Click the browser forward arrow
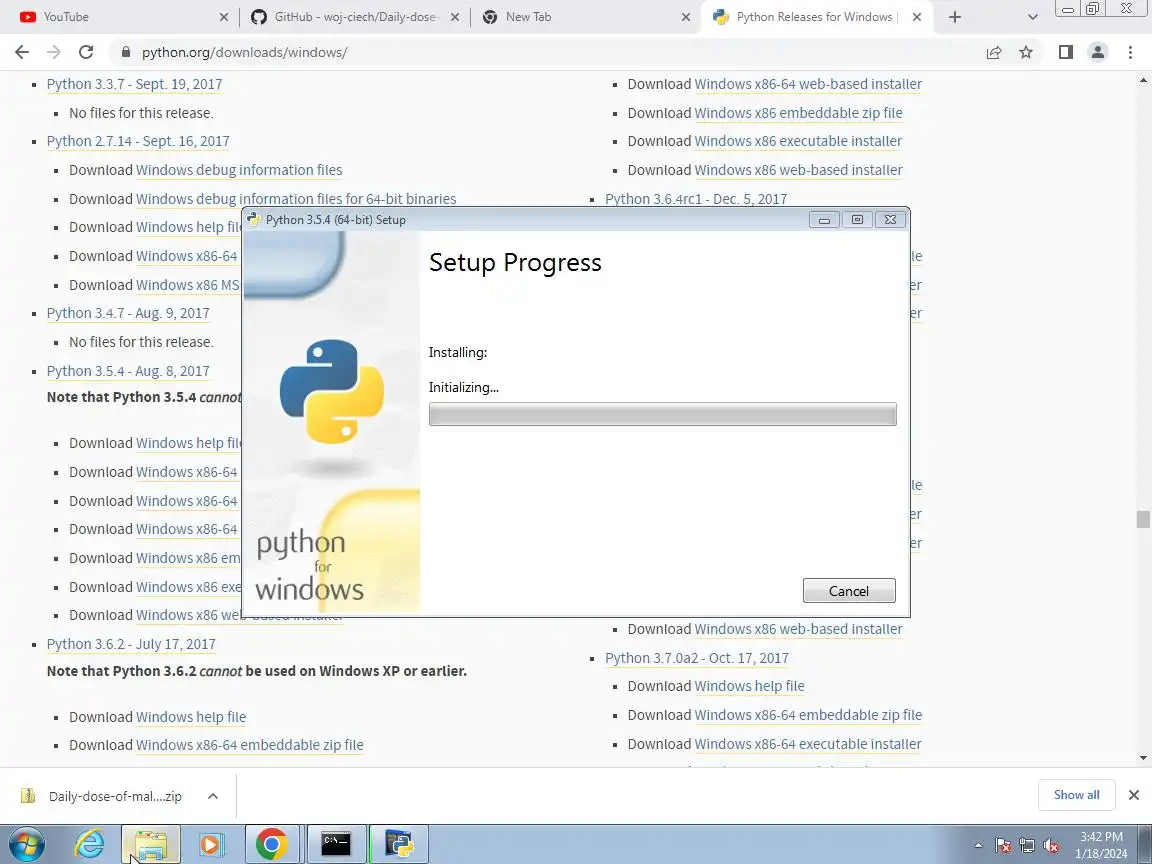This screenshot has height=864, width=1152. pyautogui.click(x=54, y=52)
